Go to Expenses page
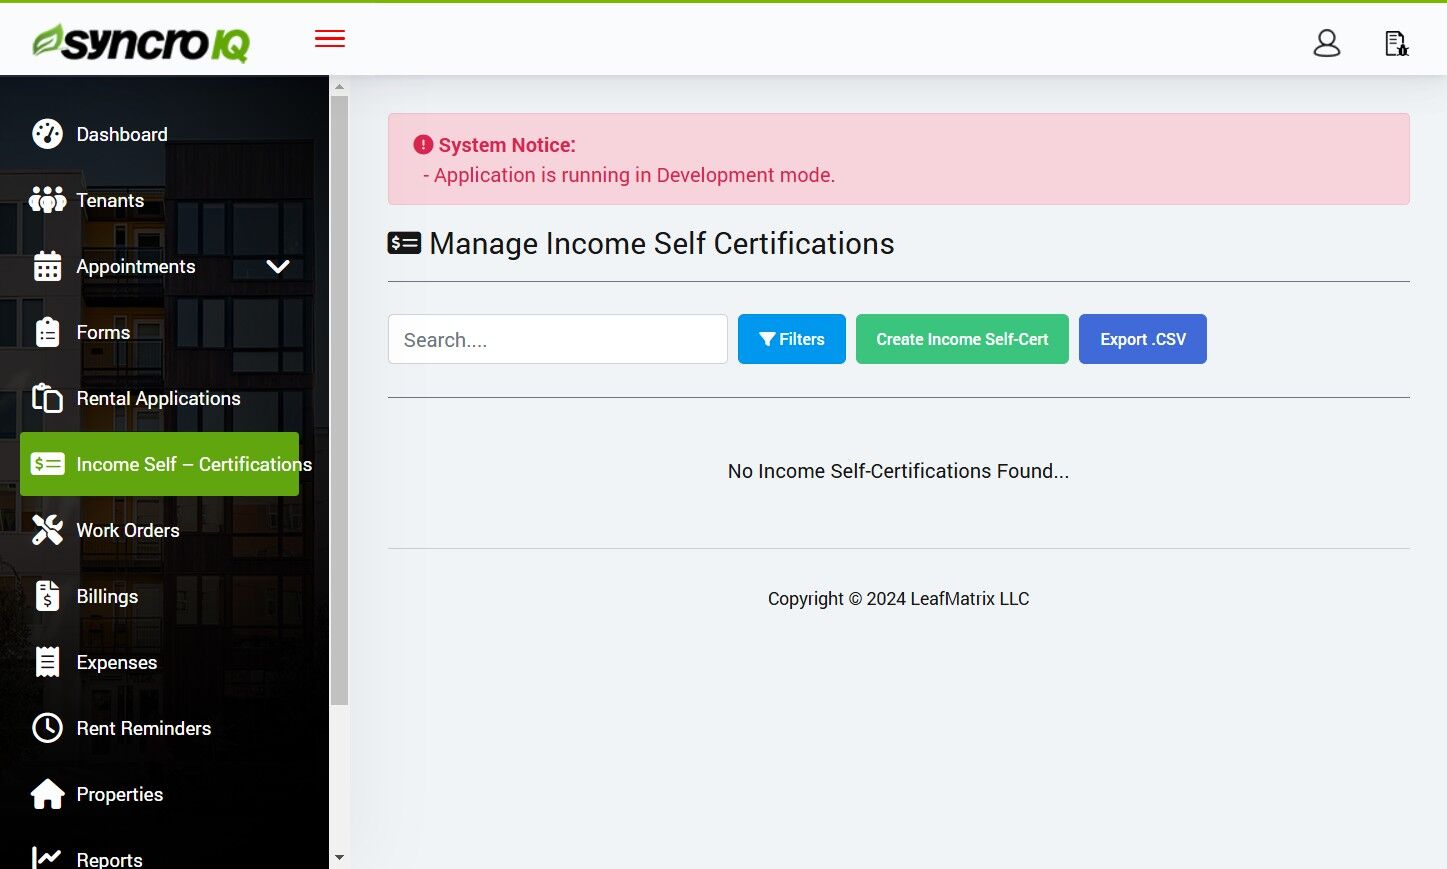Viewport: 1447px width, 869px height. 159,662
